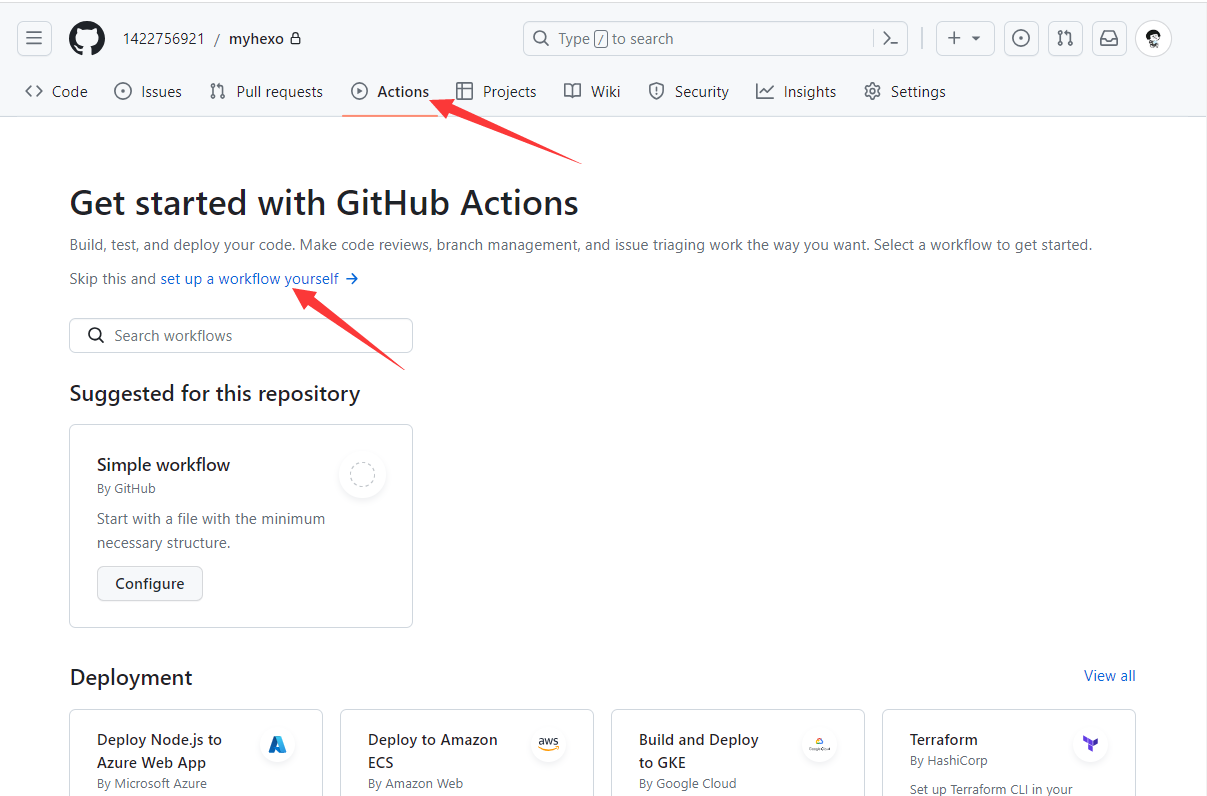
Task: Open the myhexo repository link
Action: 256,39
